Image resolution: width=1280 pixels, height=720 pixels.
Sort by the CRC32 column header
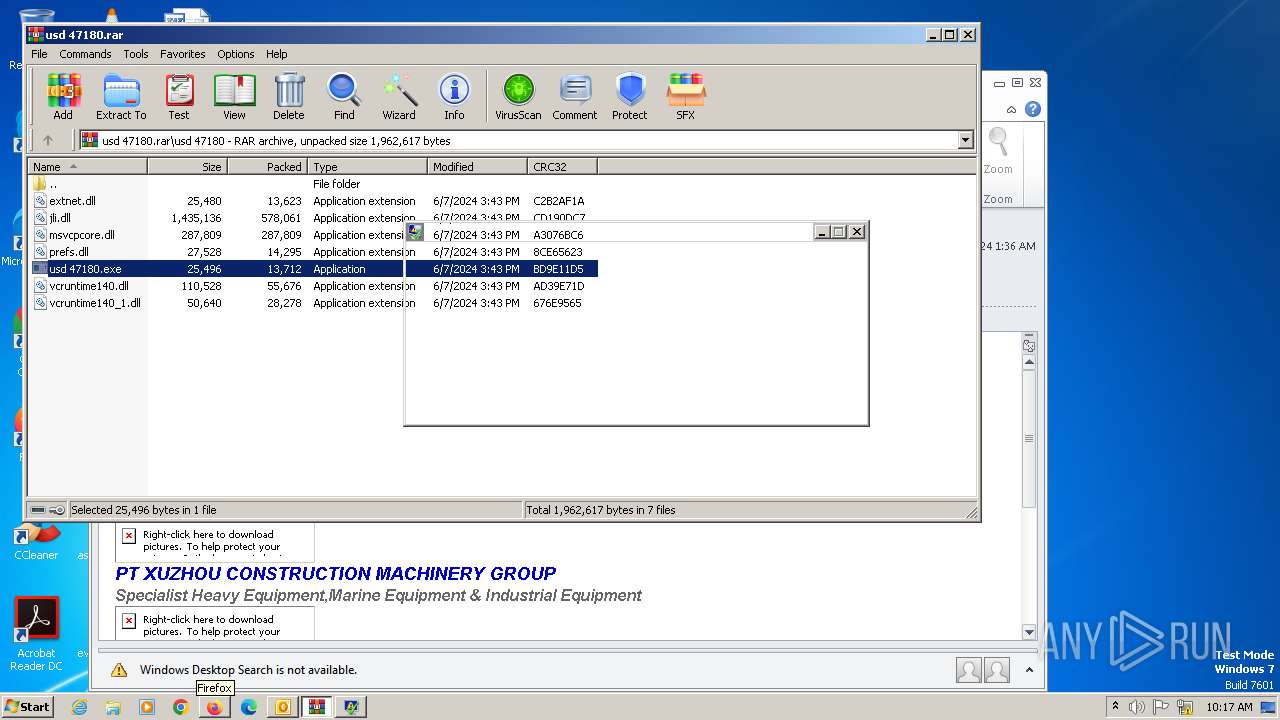click(x=563, y=167)
